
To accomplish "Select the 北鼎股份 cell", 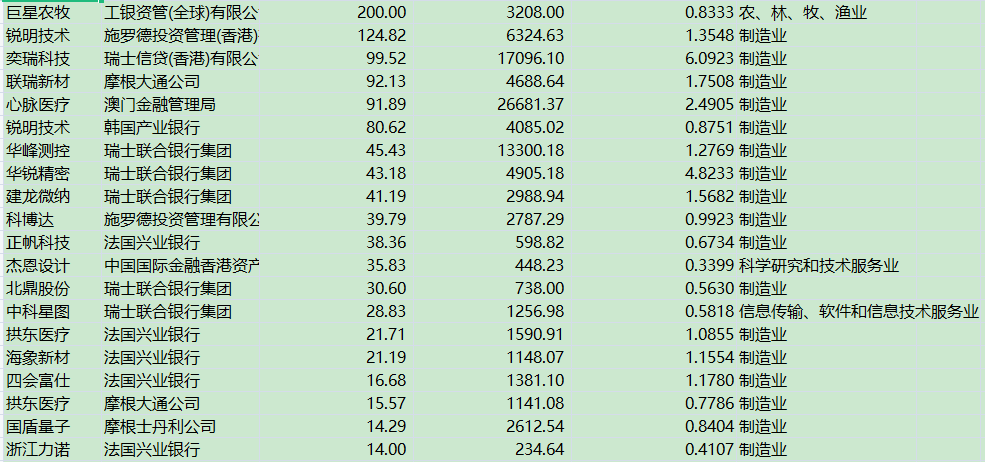I will [38, 288].
